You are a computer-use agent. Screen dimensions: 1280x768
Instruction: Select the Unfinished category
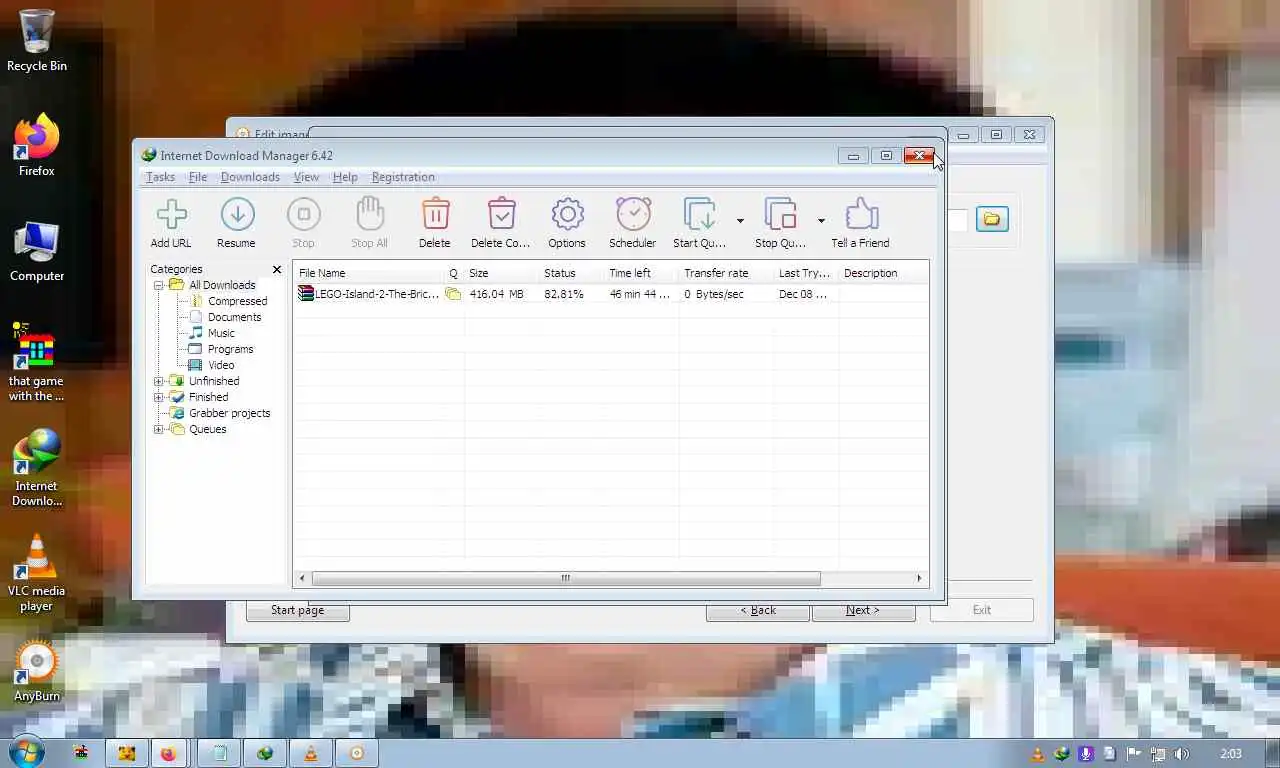pos(214,381)
